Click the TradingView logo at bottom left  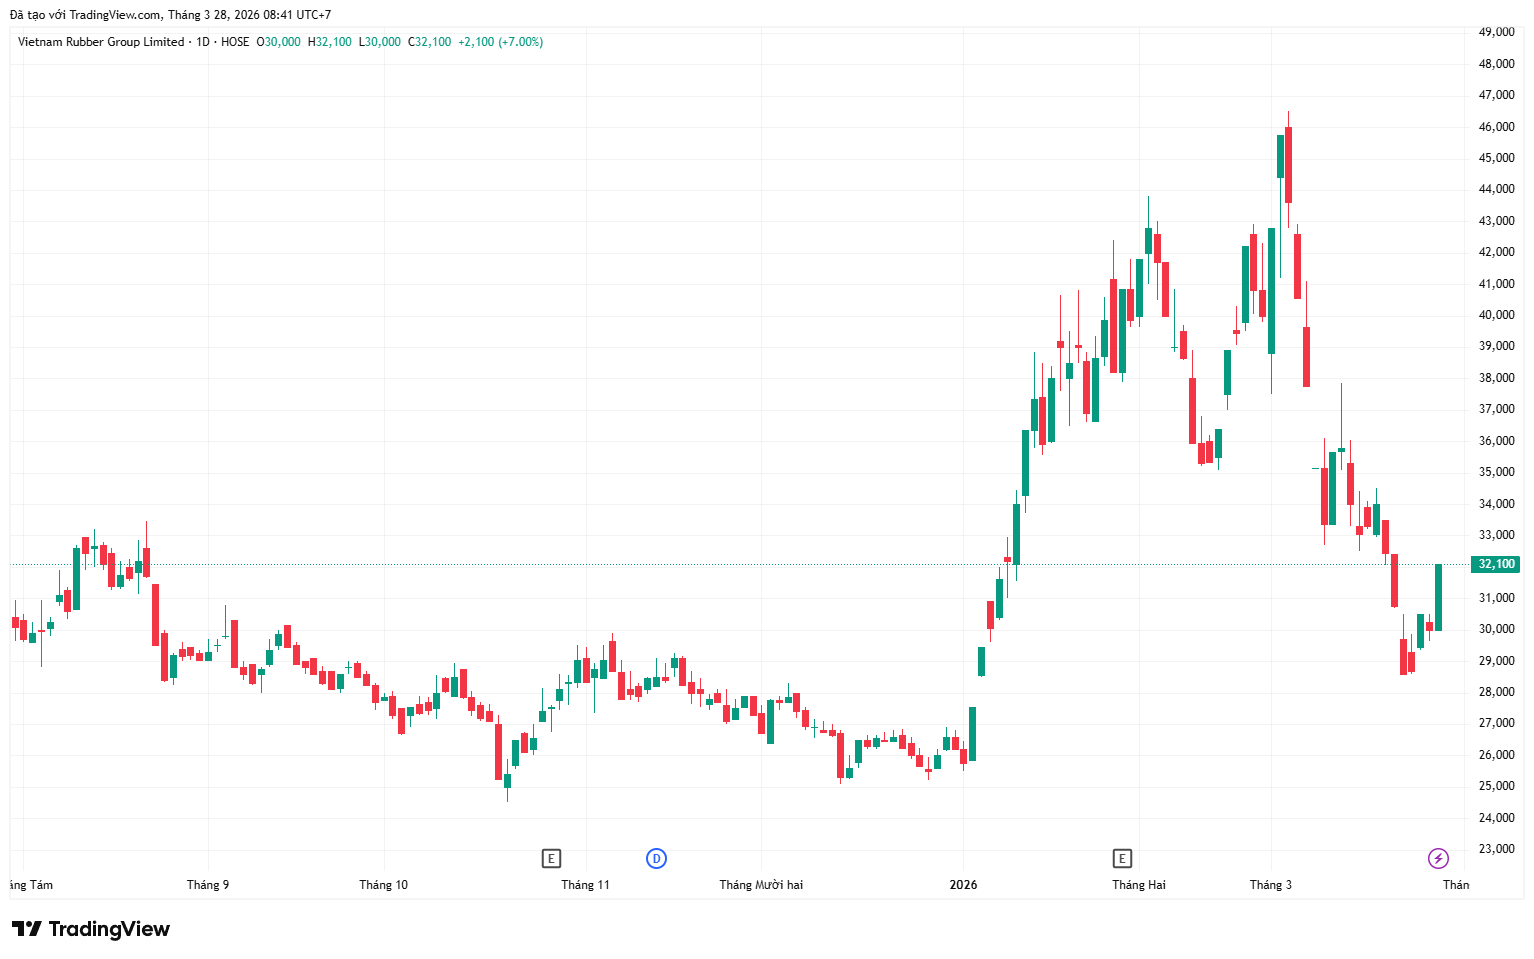click(91, 929)
